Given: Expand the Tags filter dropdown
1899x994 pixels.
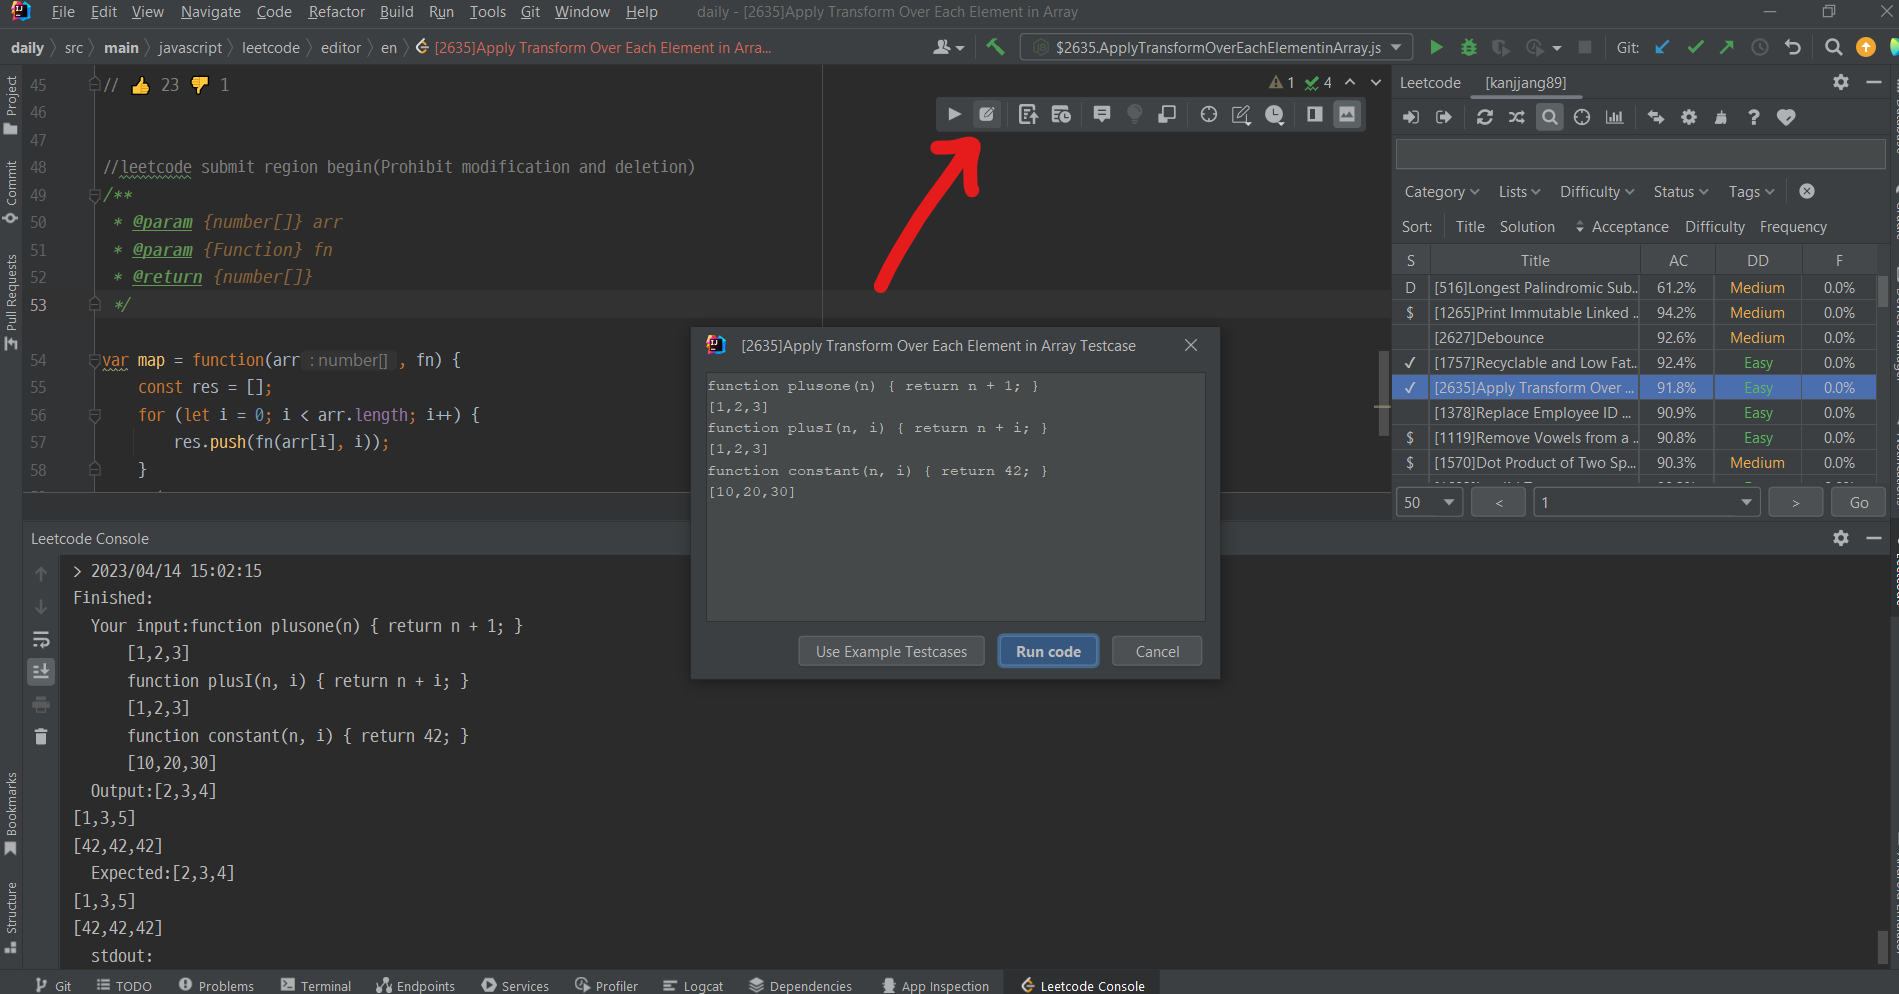Looking at the screenshot, I should point(1751,192).
